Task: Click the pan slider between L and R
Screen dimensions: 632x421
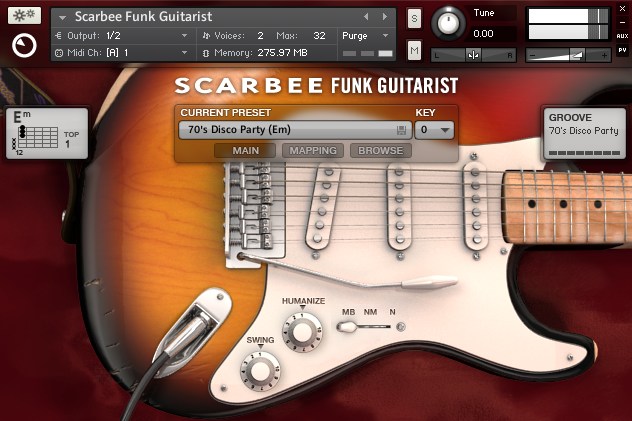Action: (472, 54)
